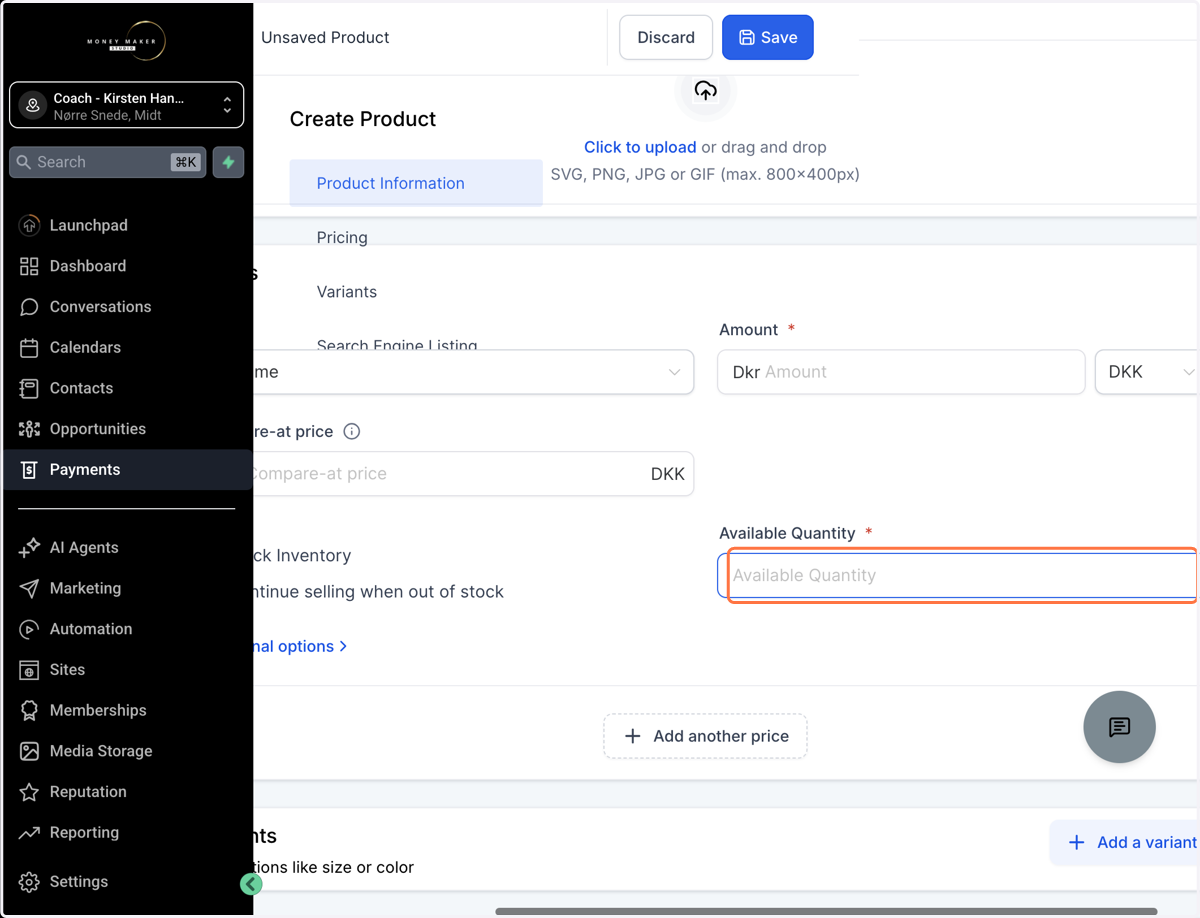Click the Reporting sidebar label
Image resolution: width=1200 pixels, height=918 pixels.
(84, 832)
